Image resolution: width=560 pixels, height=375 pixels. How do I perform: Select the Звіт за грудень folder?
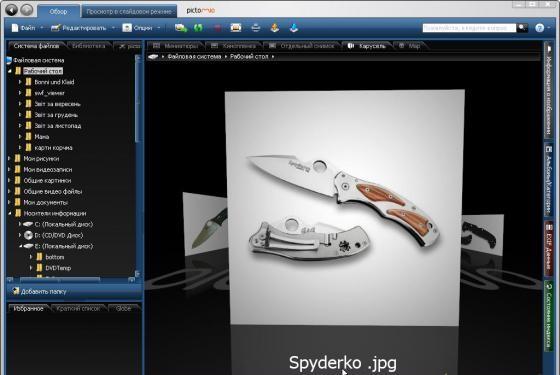[56, 115]
